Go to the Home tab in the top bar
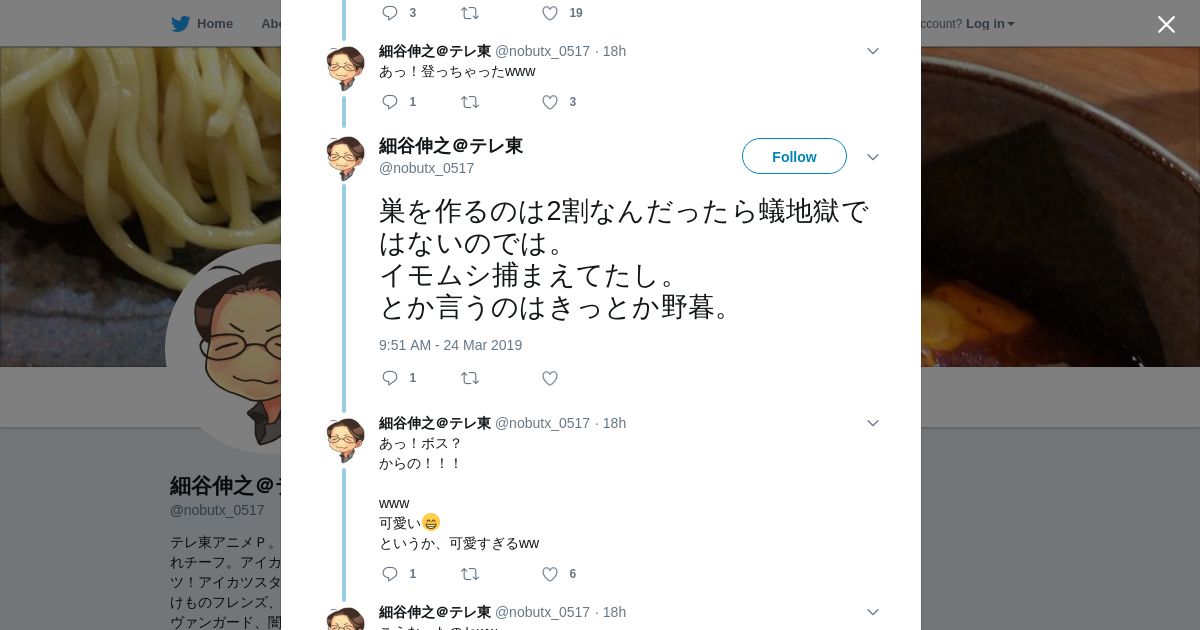Image resolution: width=1200 pixels, height=630 pixels. 214,24
